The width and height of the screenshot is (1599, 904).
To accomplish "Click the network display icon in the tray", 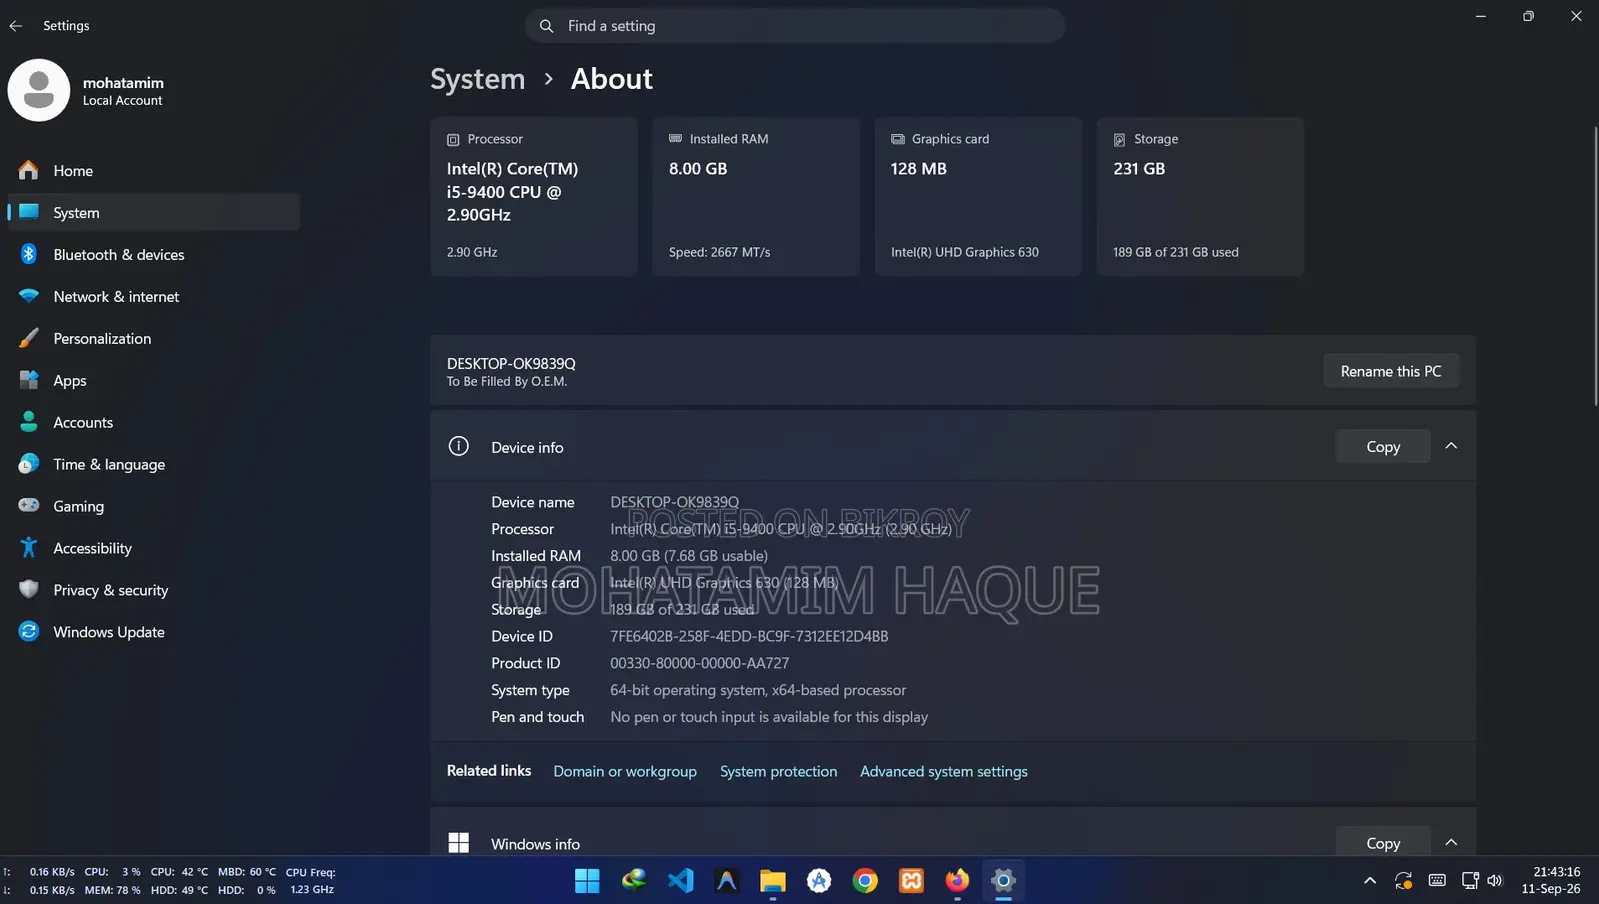I will (x=1469, y=880).
